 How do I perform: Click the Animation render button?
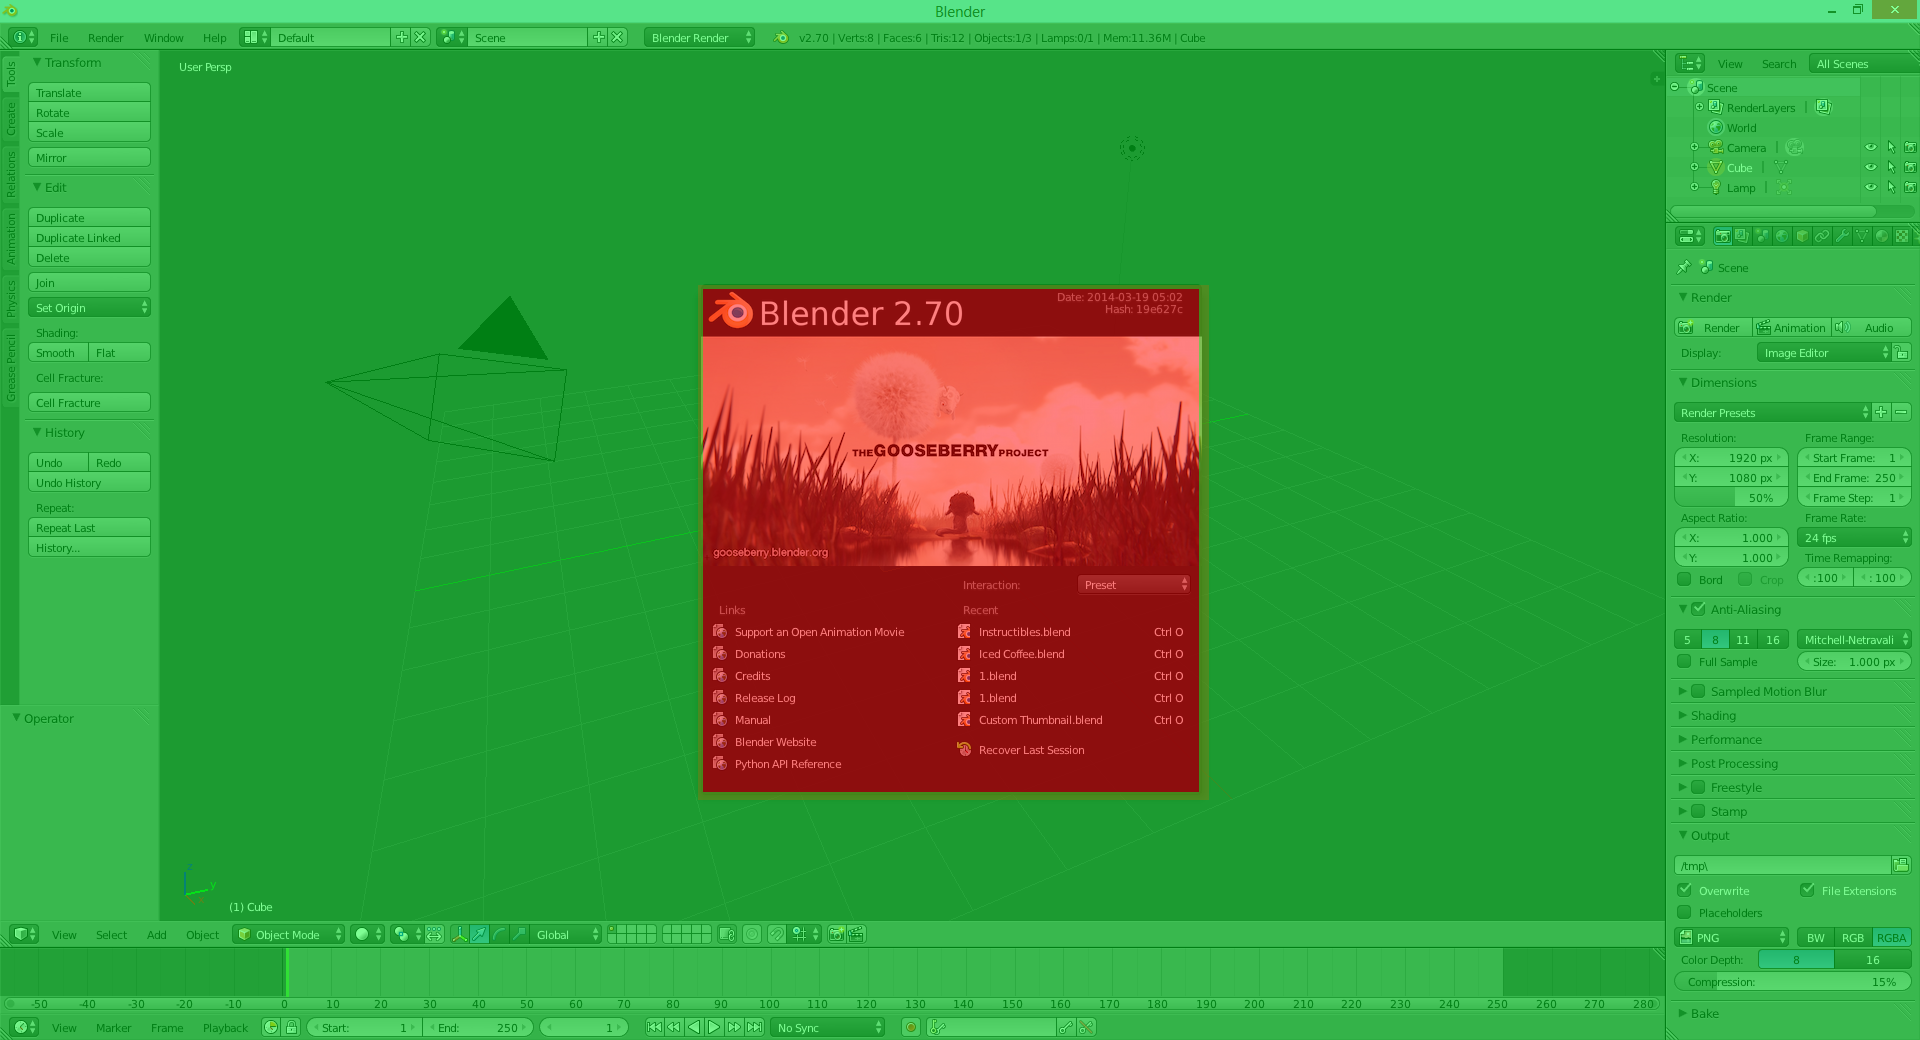pyautogui.click(x=1791, y=327)
